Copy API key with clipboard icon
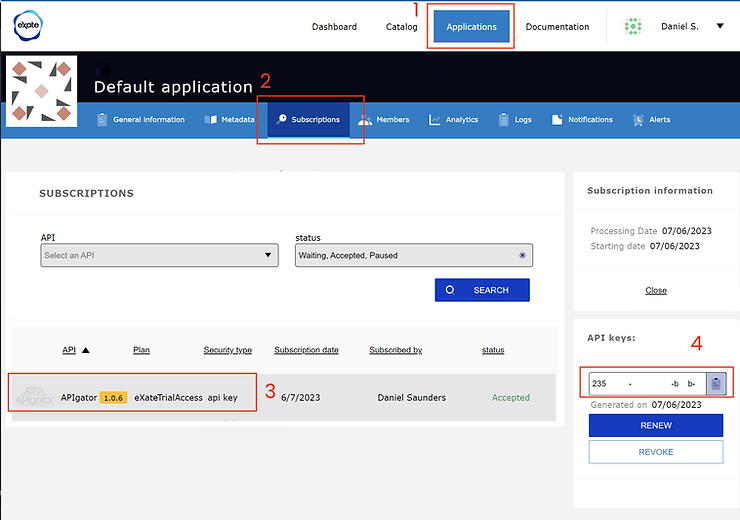Screen dimensions: 740x520 click(x=716, y=383)
